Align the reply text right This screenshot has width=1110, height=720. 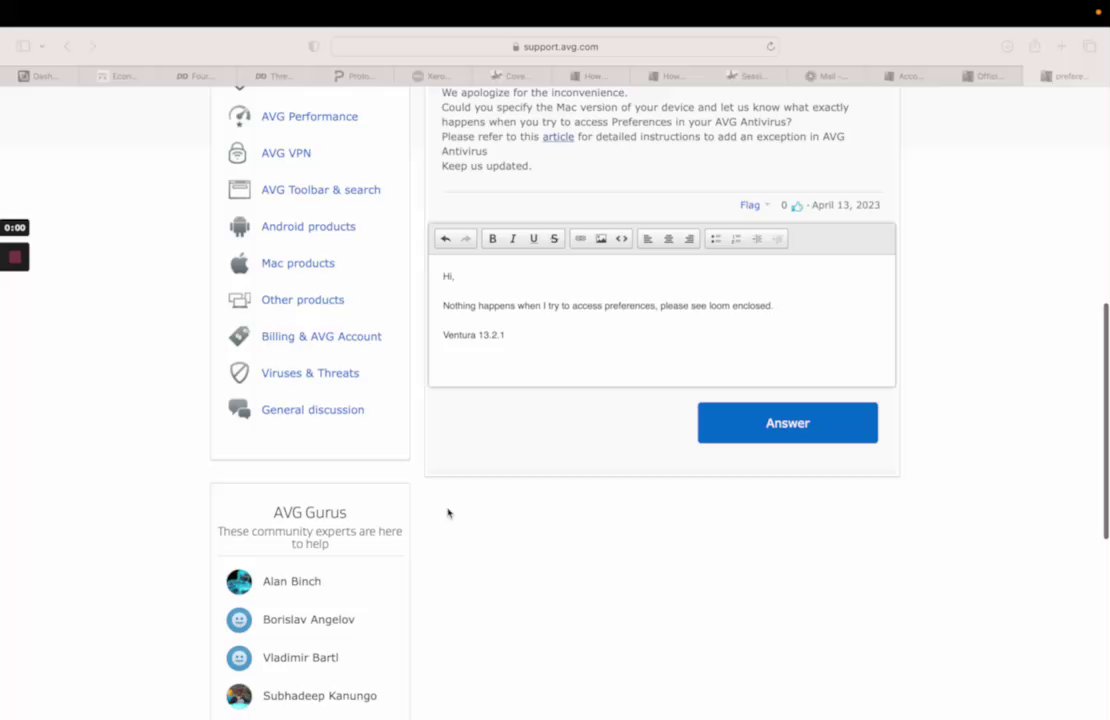689,239
